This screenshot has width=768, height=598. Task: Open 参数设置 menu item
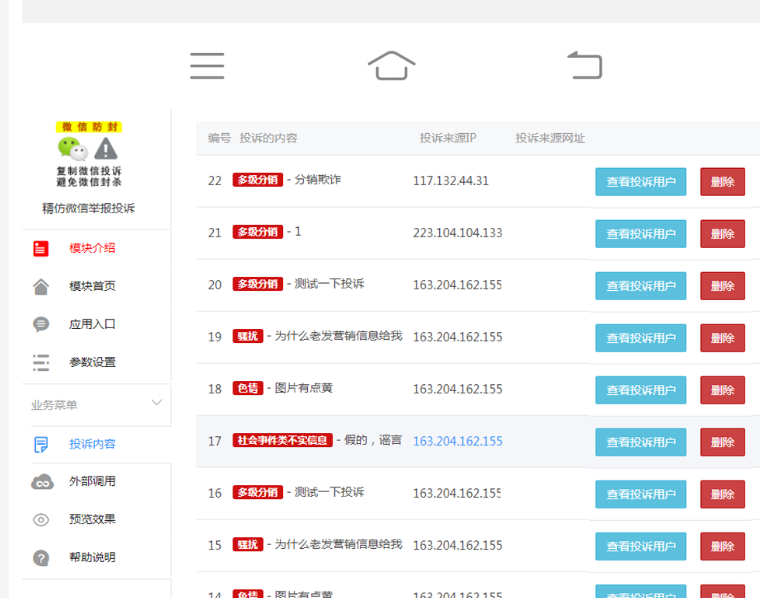point(92,362)
